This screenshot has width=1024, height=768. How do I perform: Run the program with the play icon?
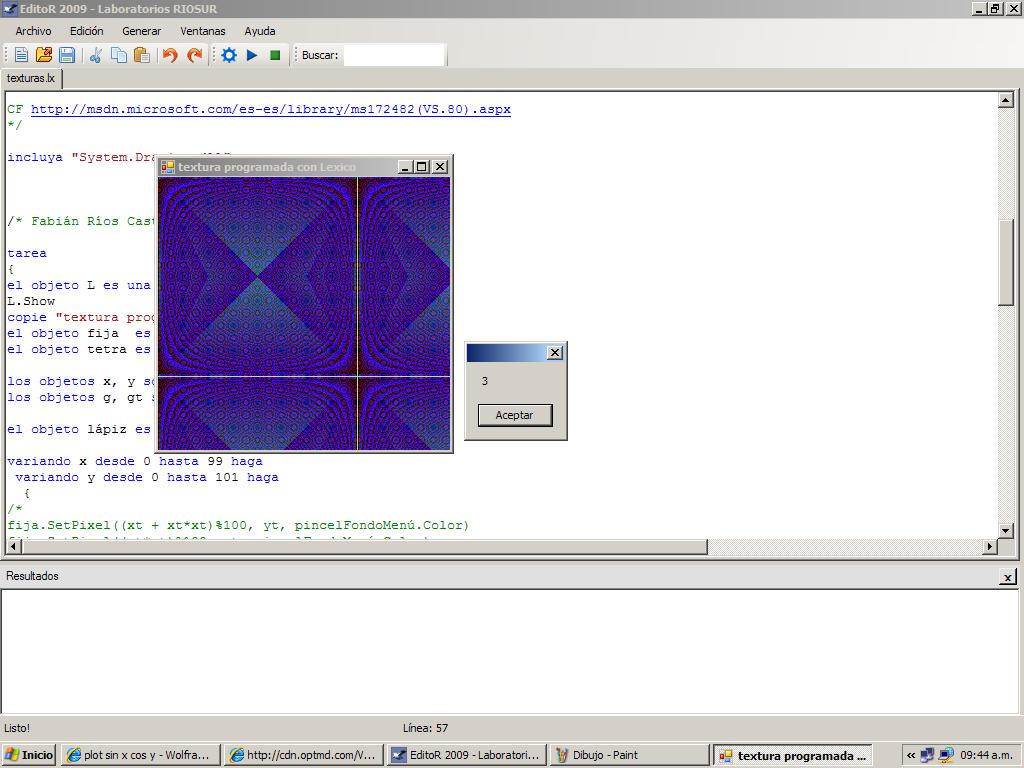[x=252, y=55]
